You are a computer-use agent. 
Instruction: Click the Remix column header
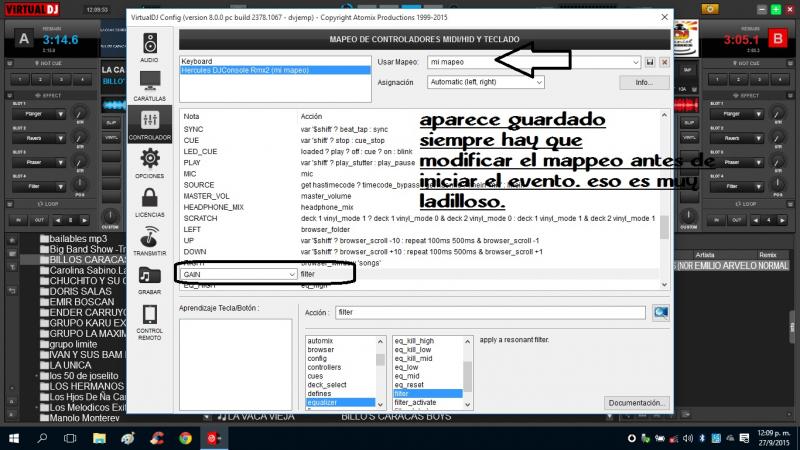click(x=767, y=255)
